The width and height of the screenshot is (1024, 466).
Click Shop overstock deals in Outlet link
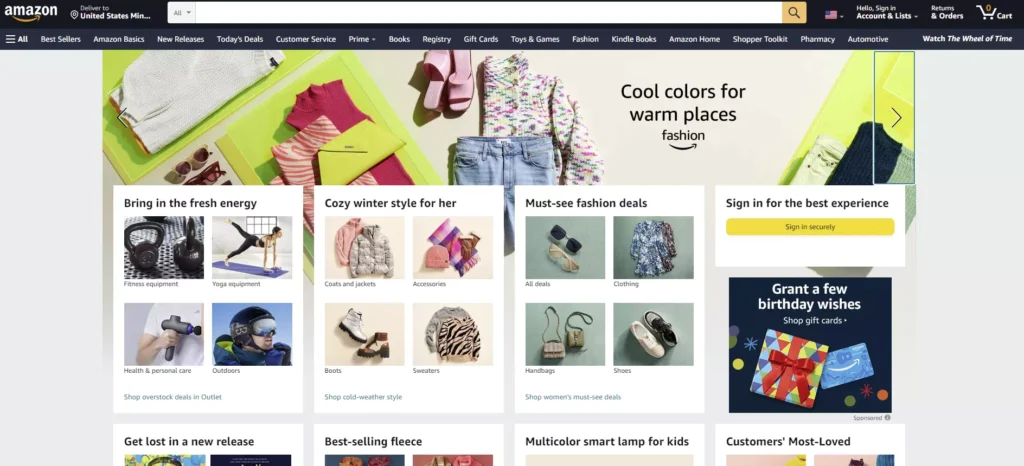tap(173, 397)
